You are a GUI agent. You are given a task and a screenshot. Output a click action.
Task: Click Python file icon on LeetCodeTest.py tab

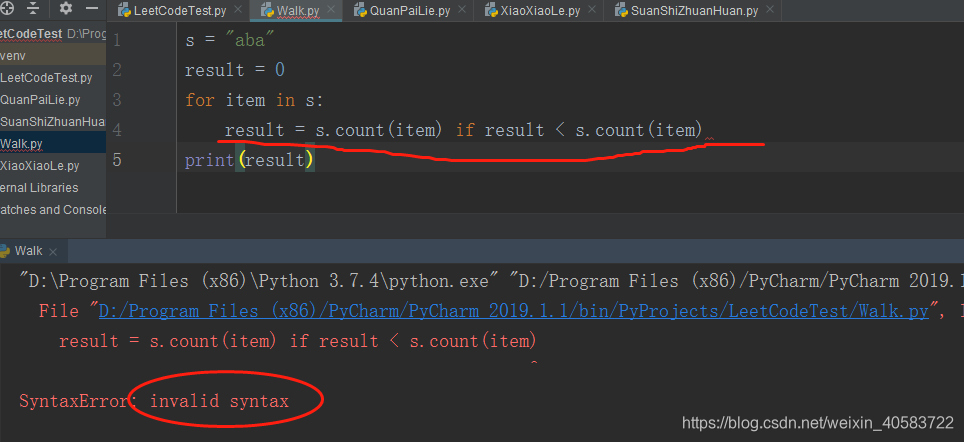tap(124, 10)
